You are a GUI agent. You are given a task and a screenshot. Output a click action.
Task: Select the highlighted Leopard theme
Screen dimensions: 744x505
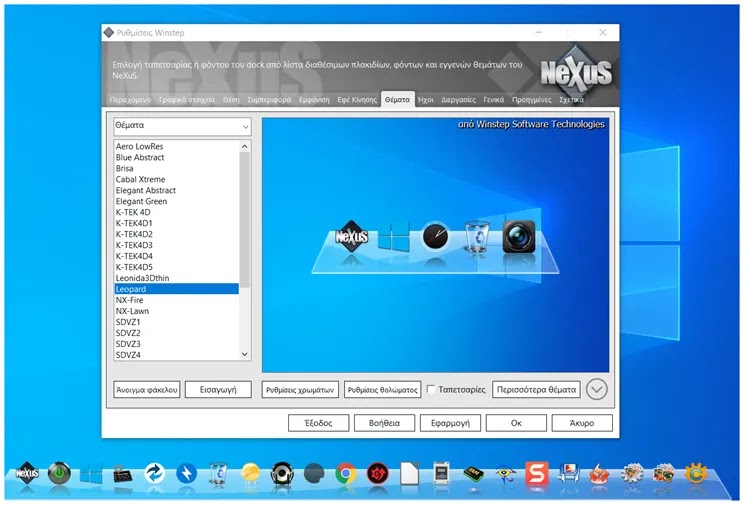(177, 289)
